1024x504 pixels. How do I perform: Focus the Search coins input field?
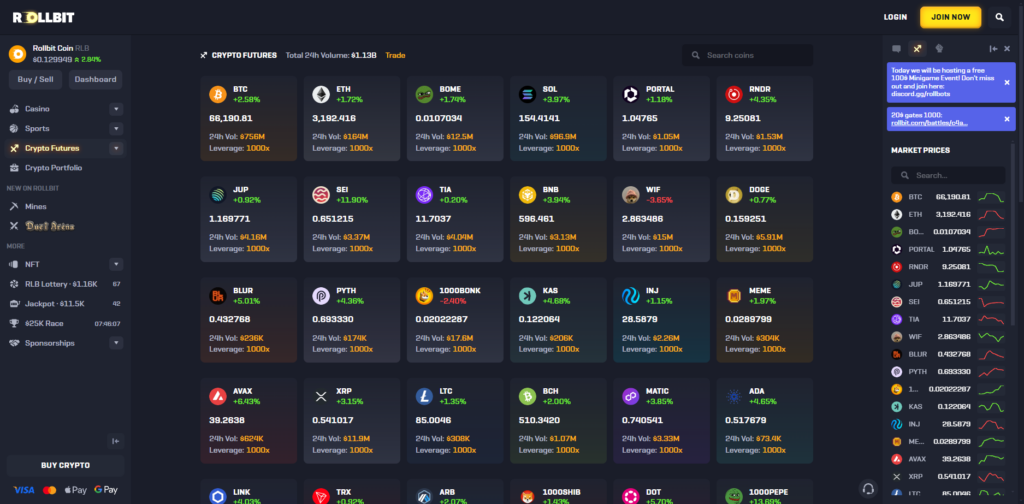[x=748, y=55]
